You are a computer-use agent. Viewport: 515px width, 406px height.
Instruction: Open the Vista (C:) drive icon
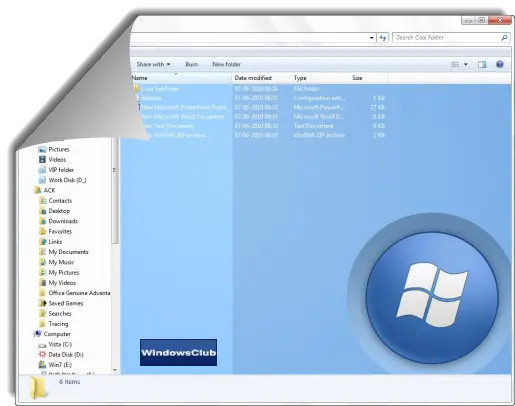[x=42, y=345]
